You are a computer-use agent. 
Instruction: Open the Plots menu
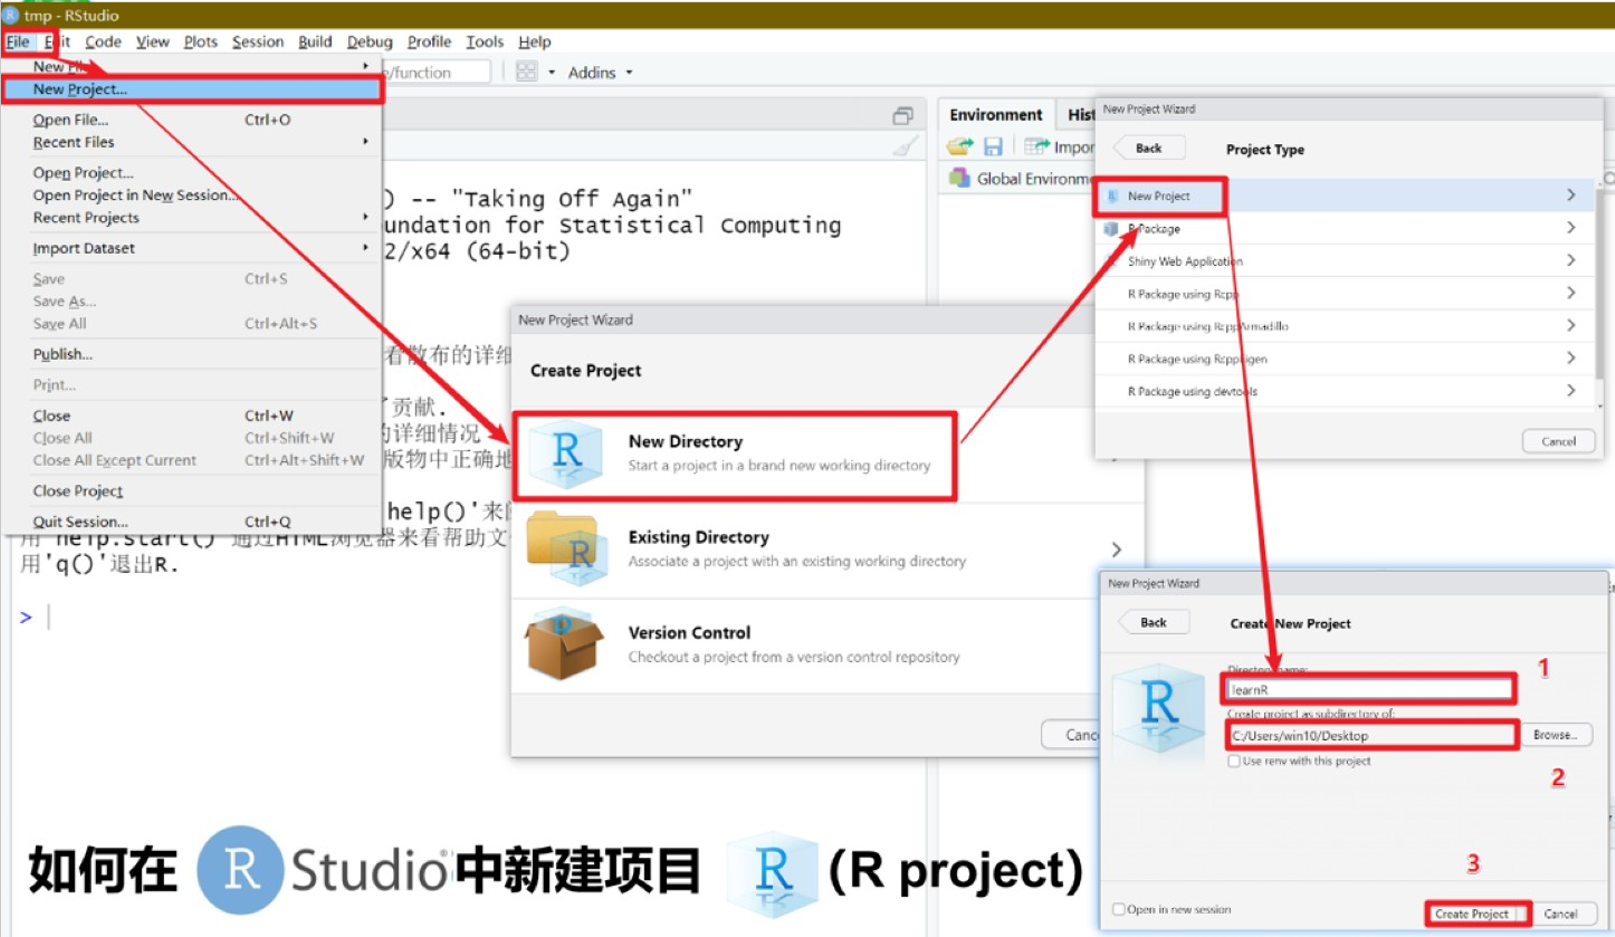tap(200, 42)
